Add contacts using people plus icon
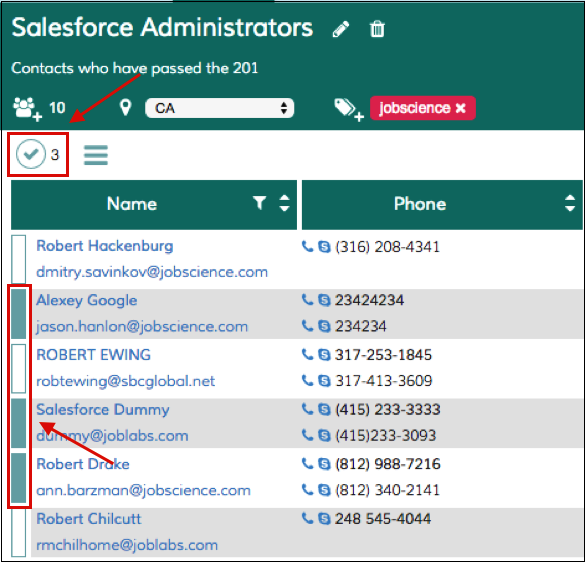The width and height of the screenshot is (586, 563). click(x=27, y=109)
